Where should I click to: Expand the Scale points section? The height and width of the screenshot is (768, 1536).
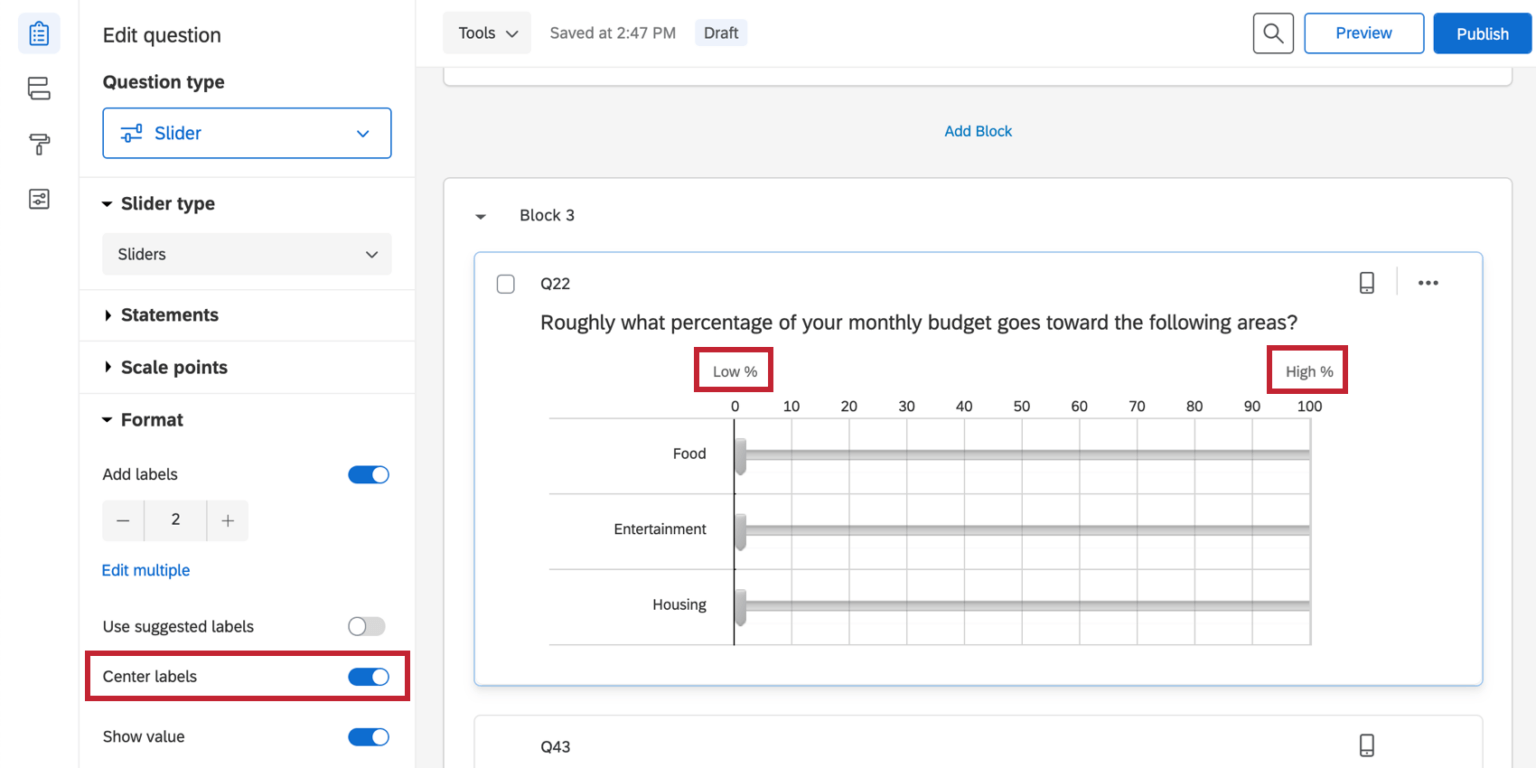point(173,368)
